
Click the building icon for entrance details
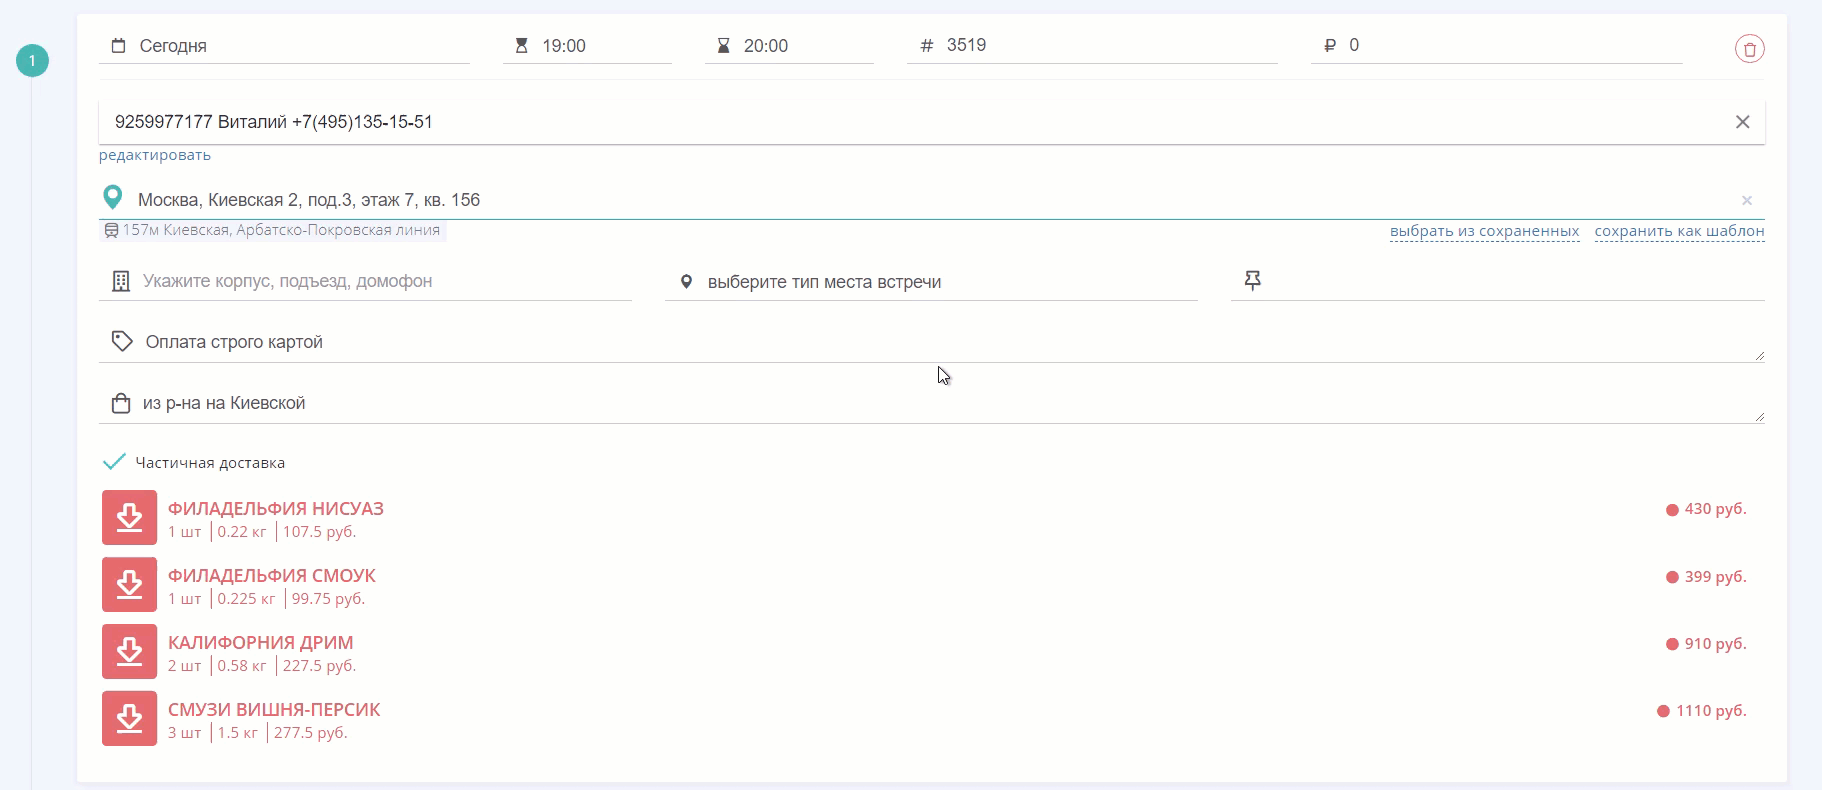tap(121, 281)
